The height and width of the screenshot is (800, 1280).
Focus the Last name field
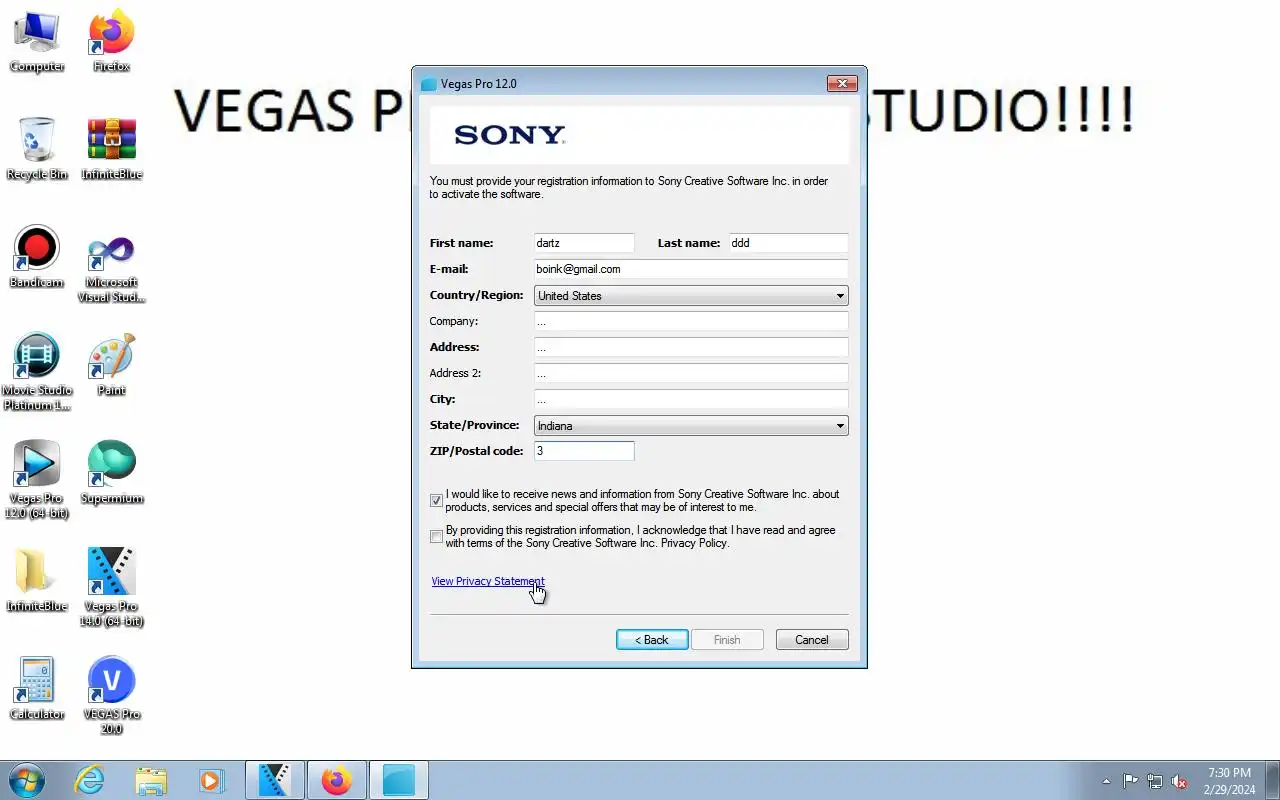[x=788, y=243]
